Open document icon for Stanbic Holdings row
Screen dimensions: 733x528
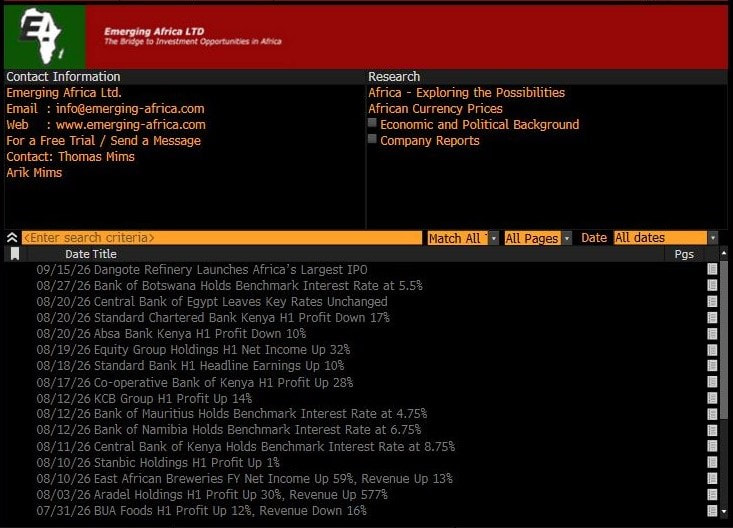tap(712, 462)
